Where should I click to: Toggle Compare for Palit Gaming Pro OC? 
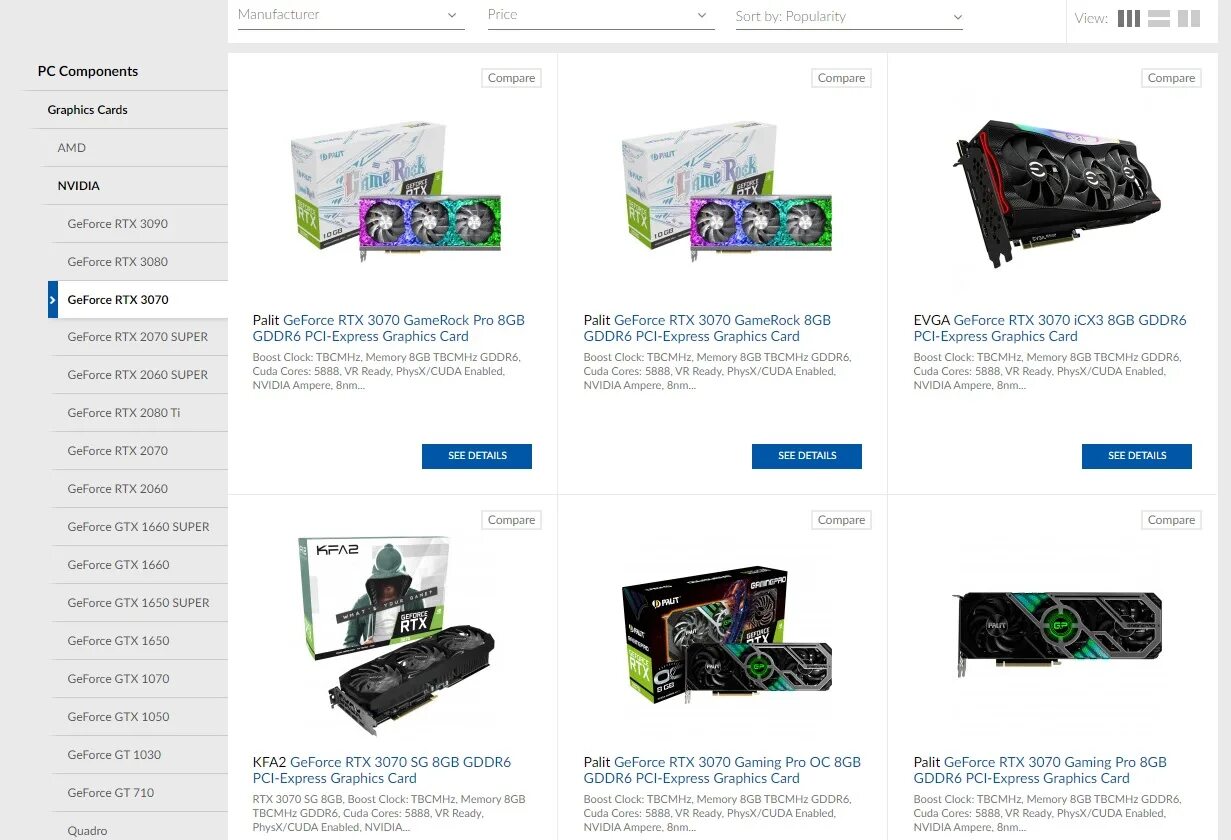click(x=841, y=520)
